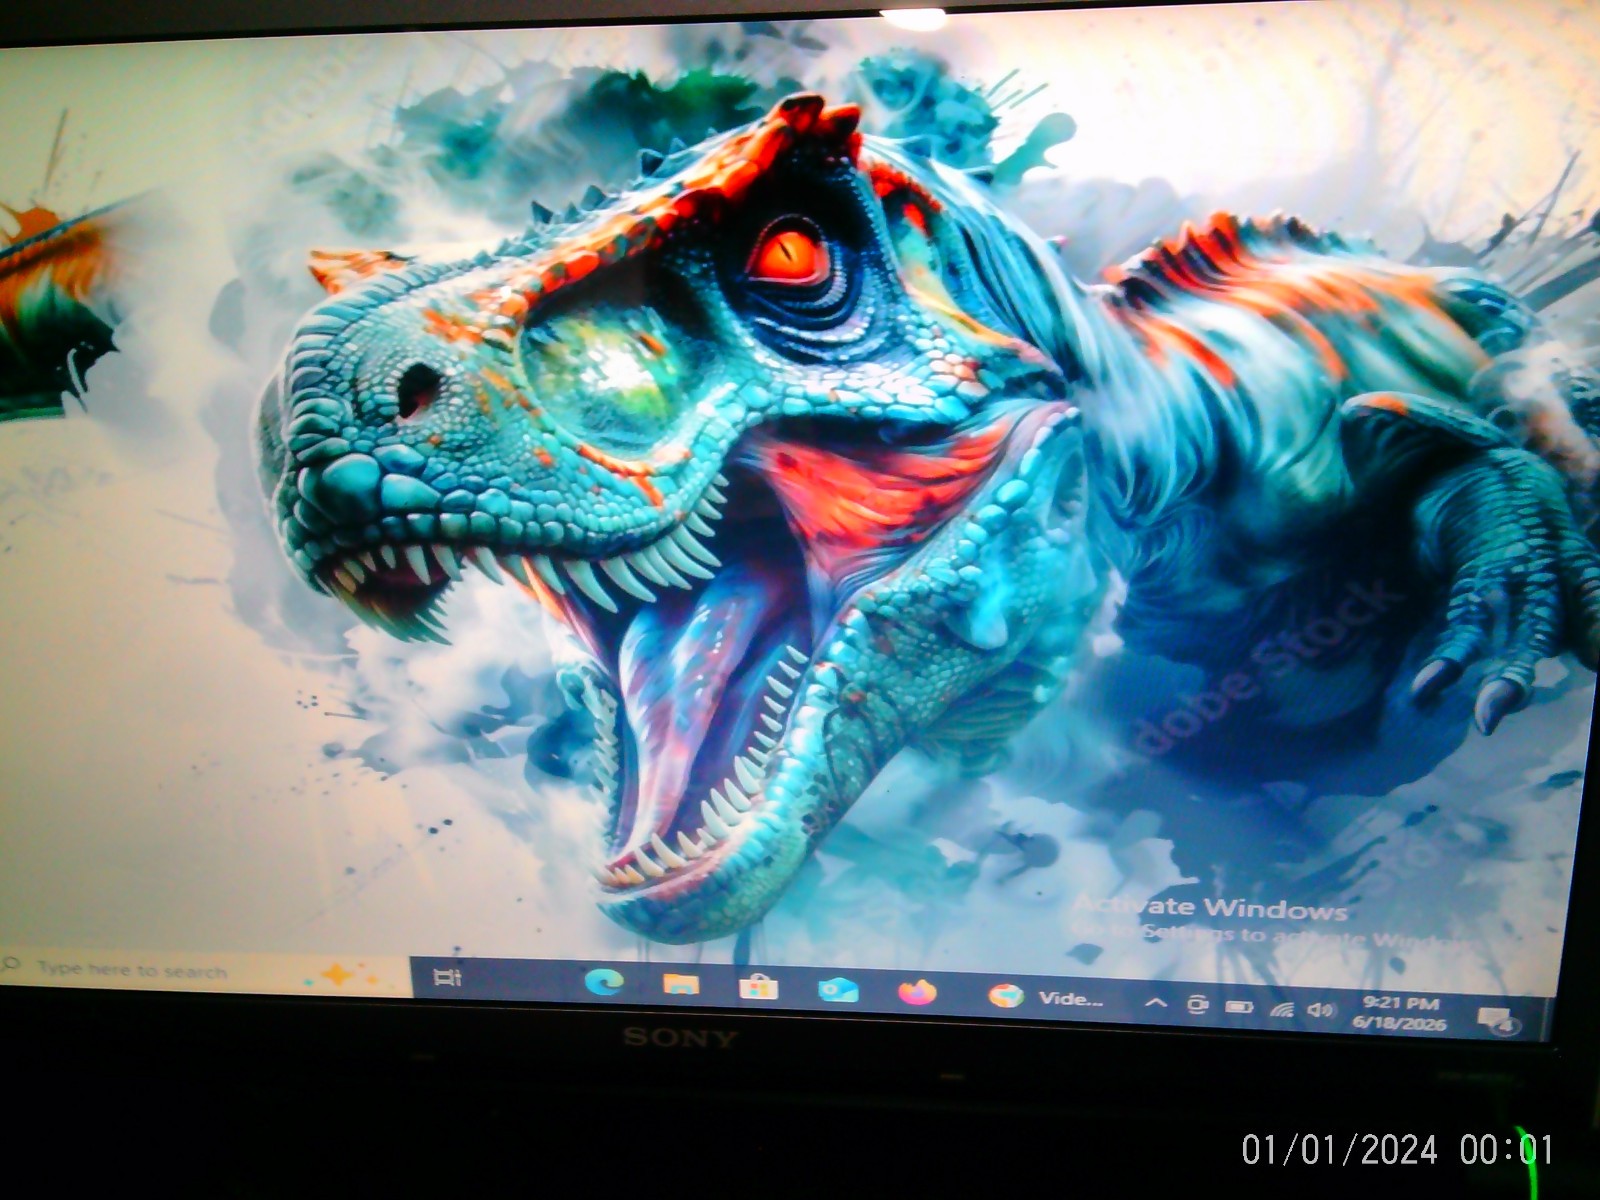Viewport: 1600px width, 1200px height.
Task: Open the search highlights sparkle icon
Action: coord(338,974)
